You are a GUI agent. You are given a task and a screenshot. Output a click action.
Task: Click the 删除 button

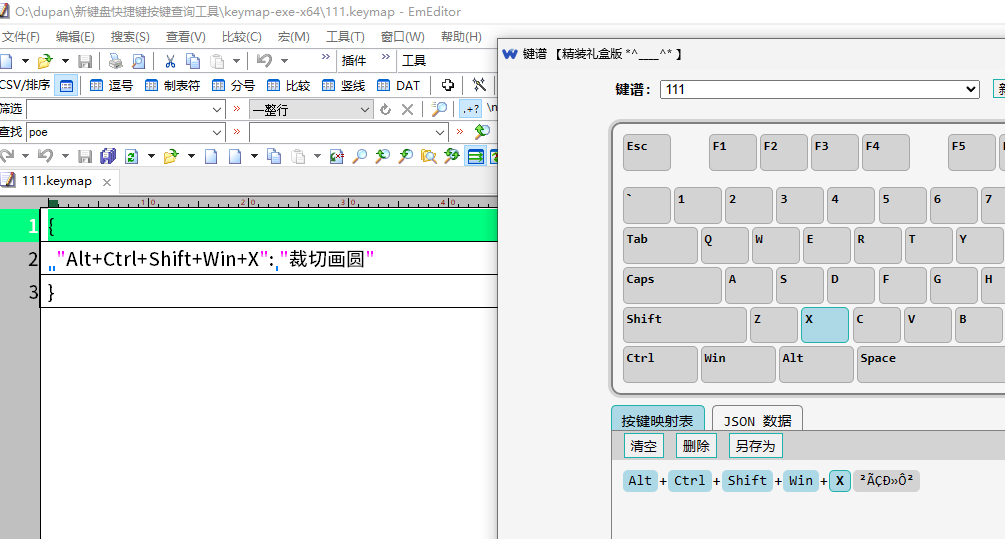tap(696, 446)
